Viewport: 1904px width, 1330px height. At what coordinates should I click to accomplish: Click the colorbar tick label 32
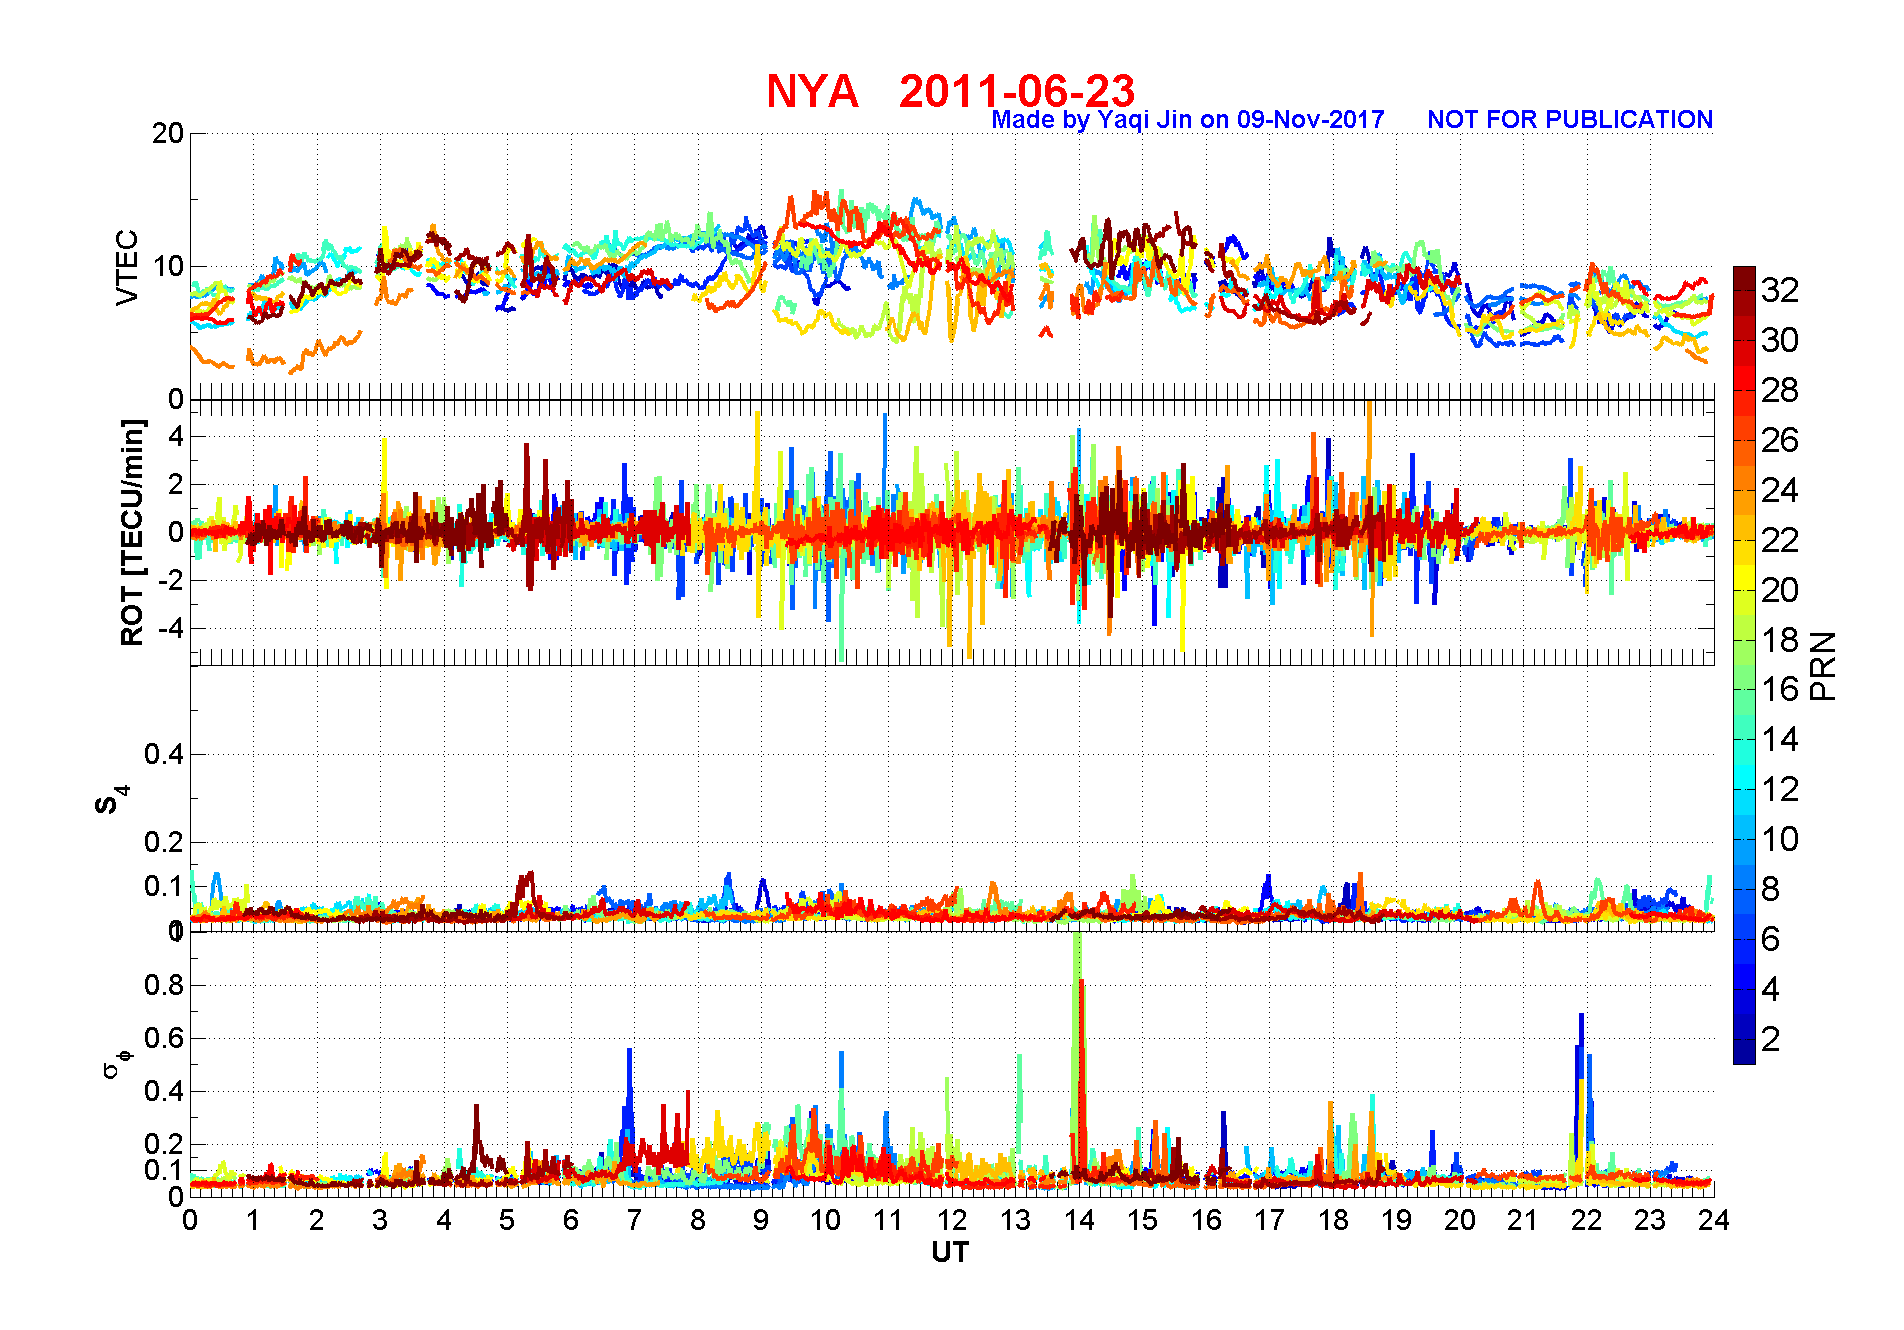(x=1780, y=290)
